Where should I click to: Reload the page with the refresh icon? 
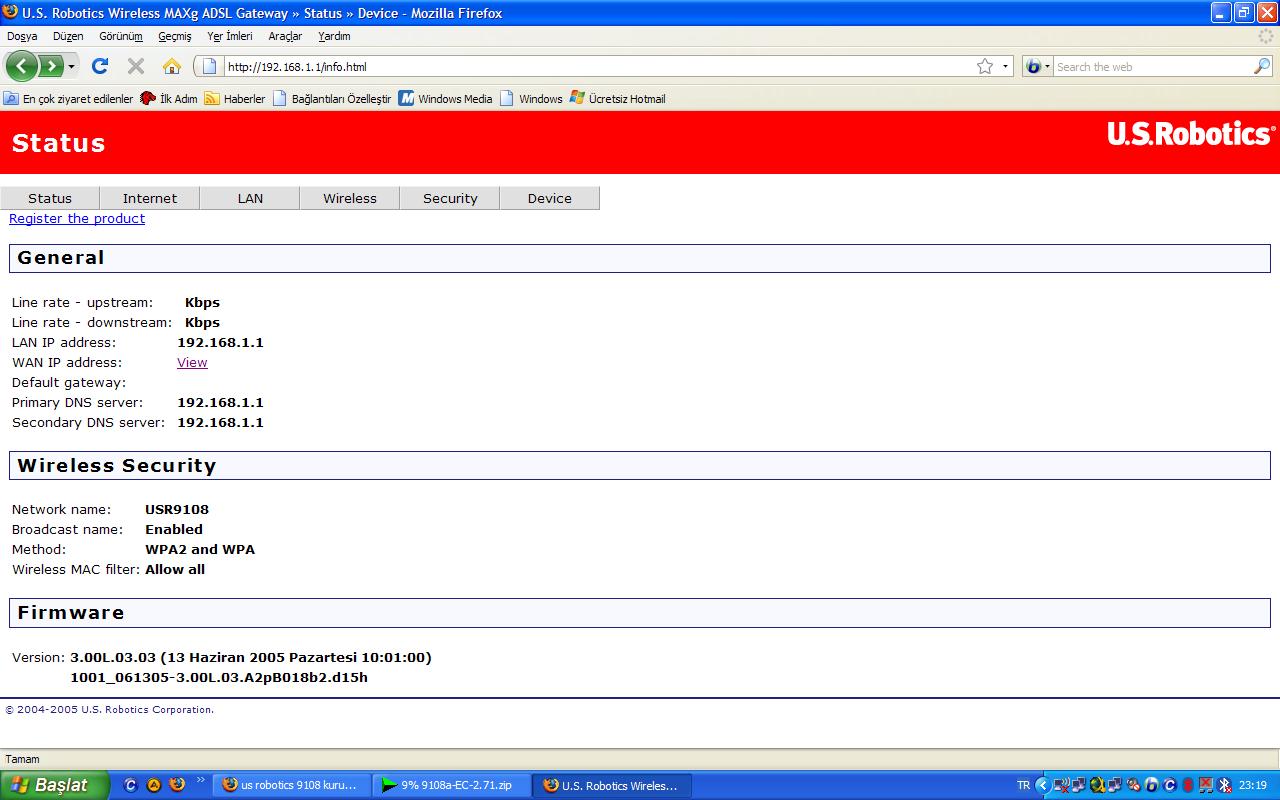(99, 67)
